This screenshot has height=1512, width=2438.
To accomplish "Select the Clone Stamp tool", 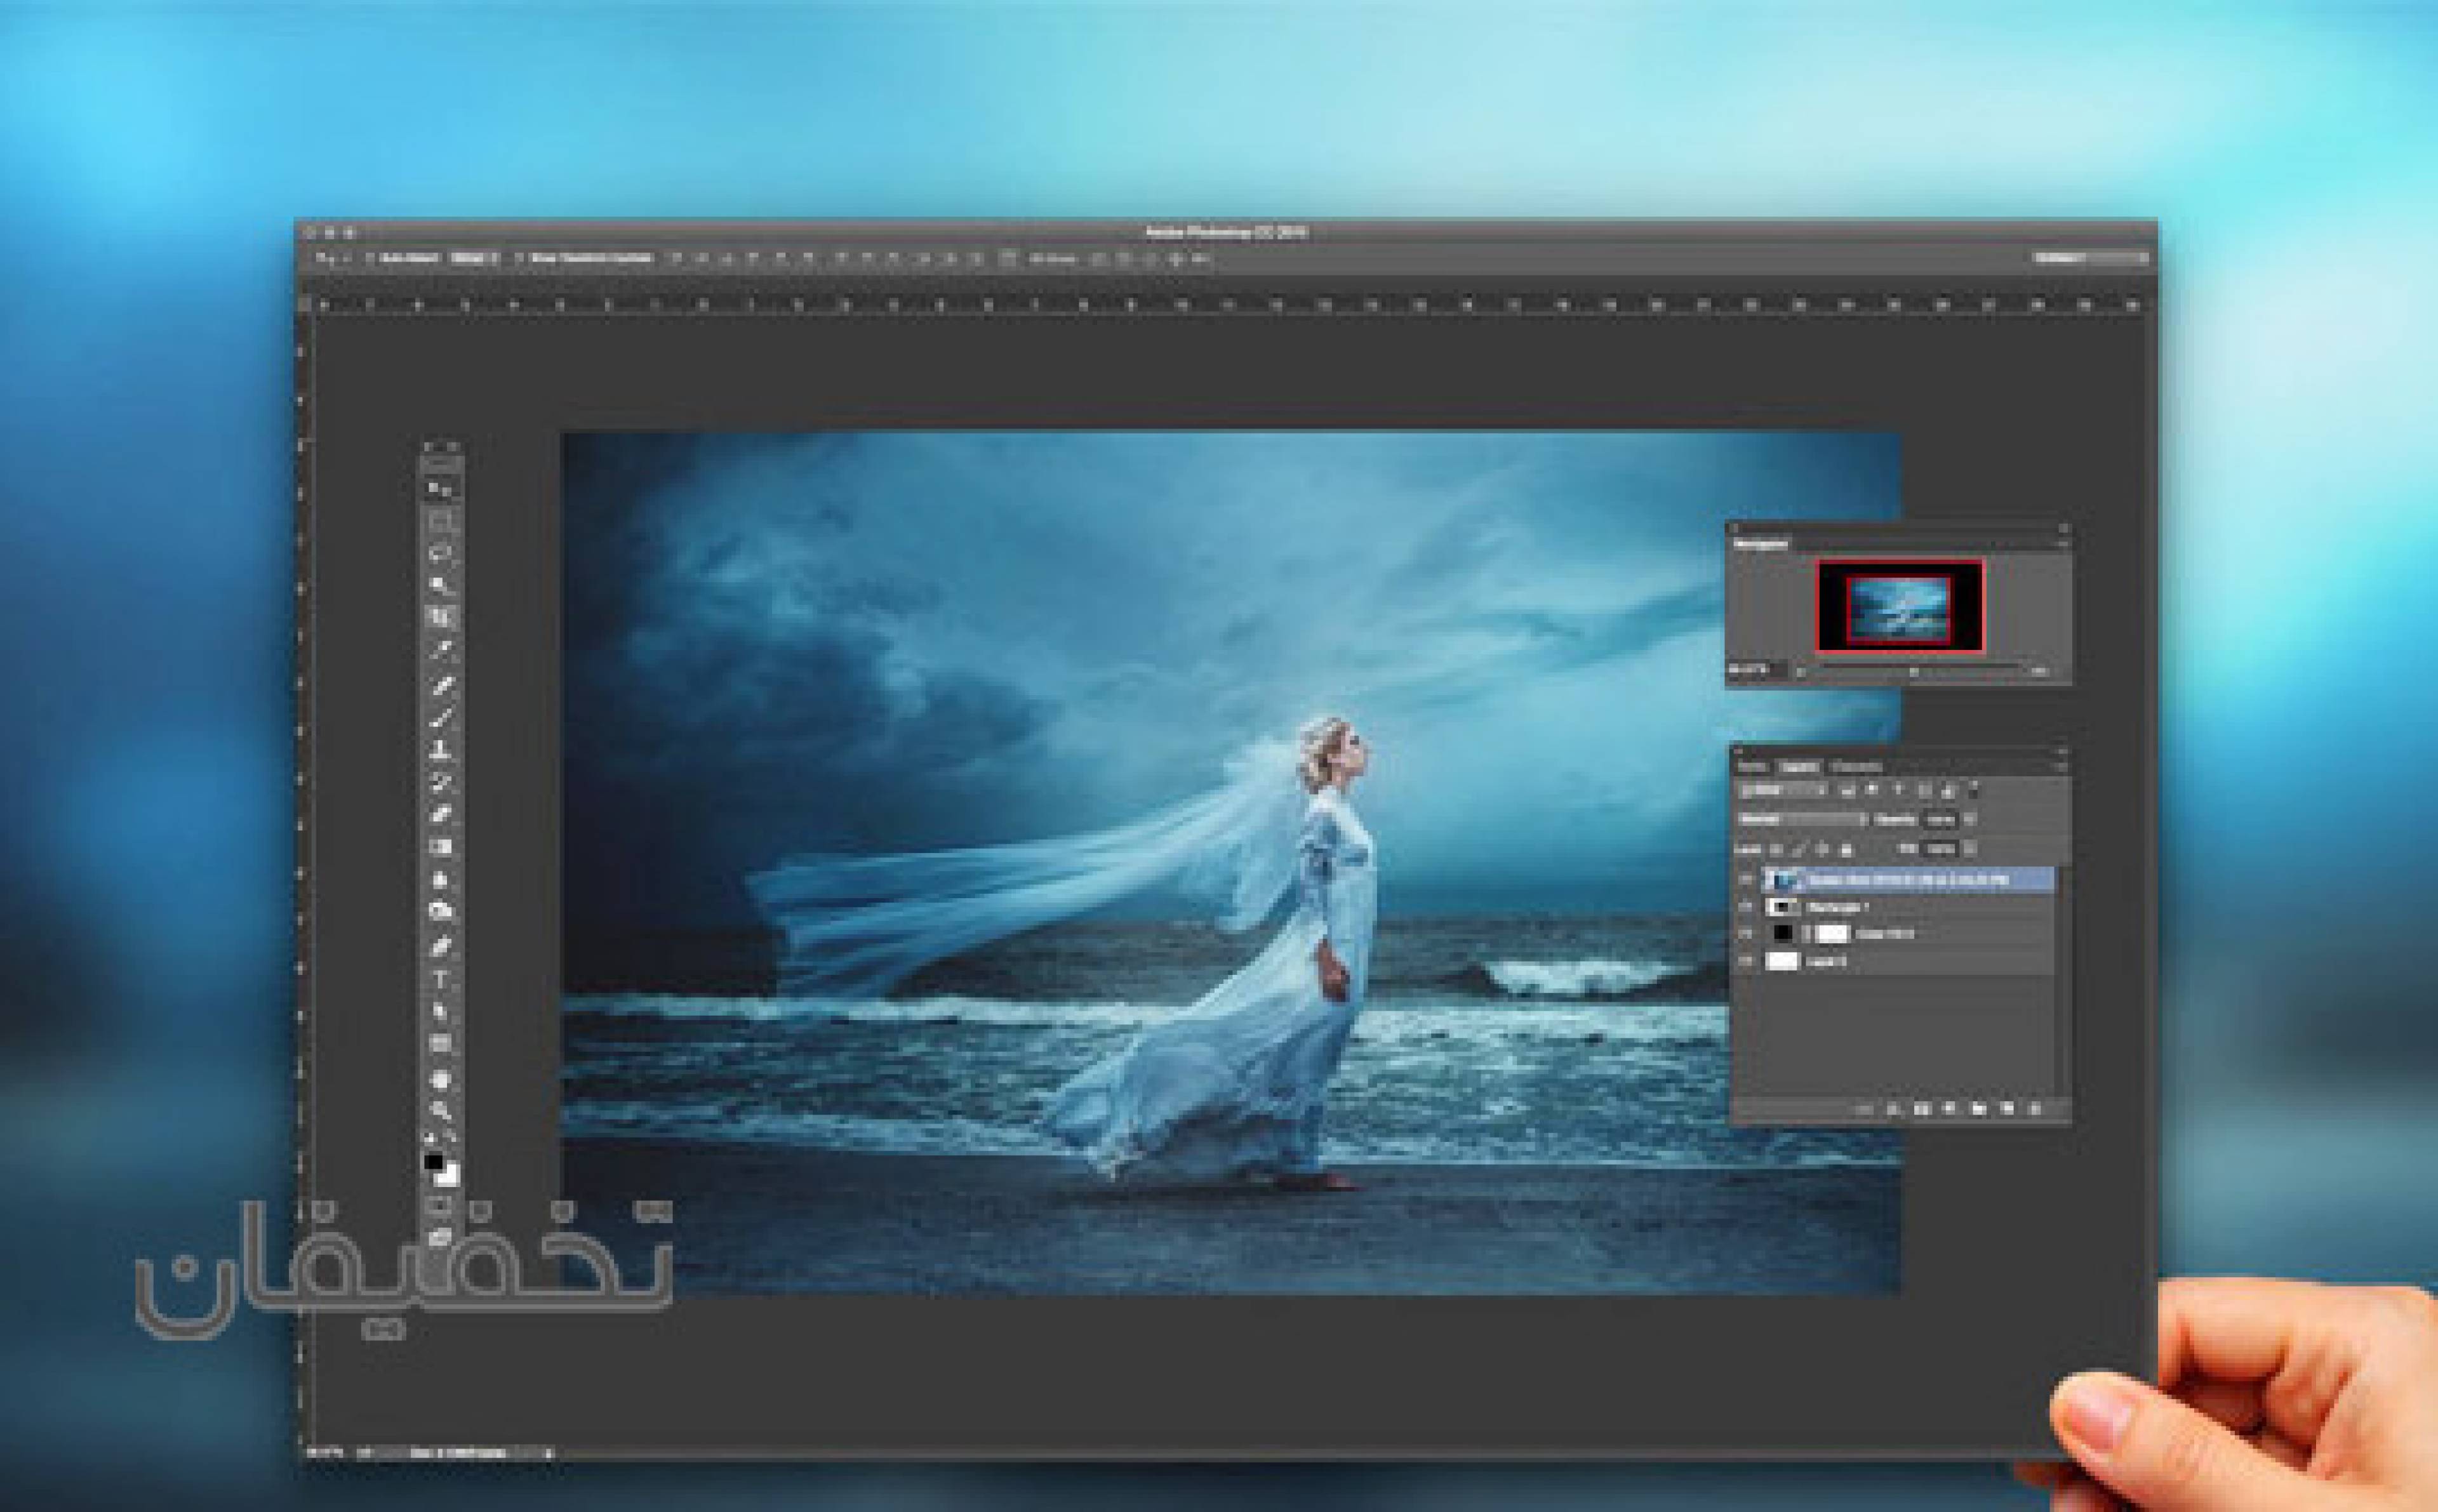I will [x=440, y=749].
